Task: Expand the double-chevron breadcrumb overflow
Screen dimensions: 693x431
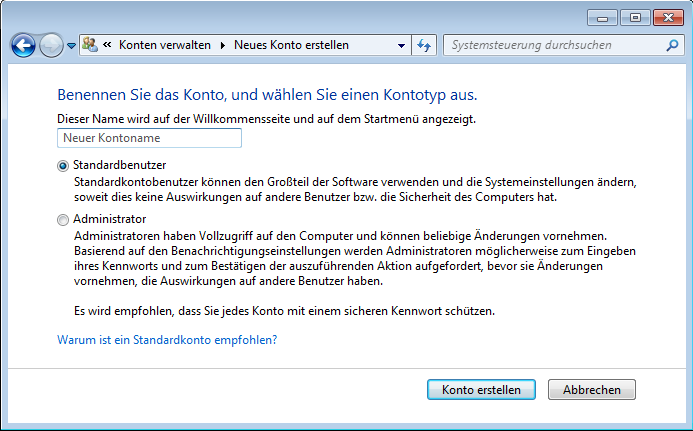Action: click(x=107, y=45)
